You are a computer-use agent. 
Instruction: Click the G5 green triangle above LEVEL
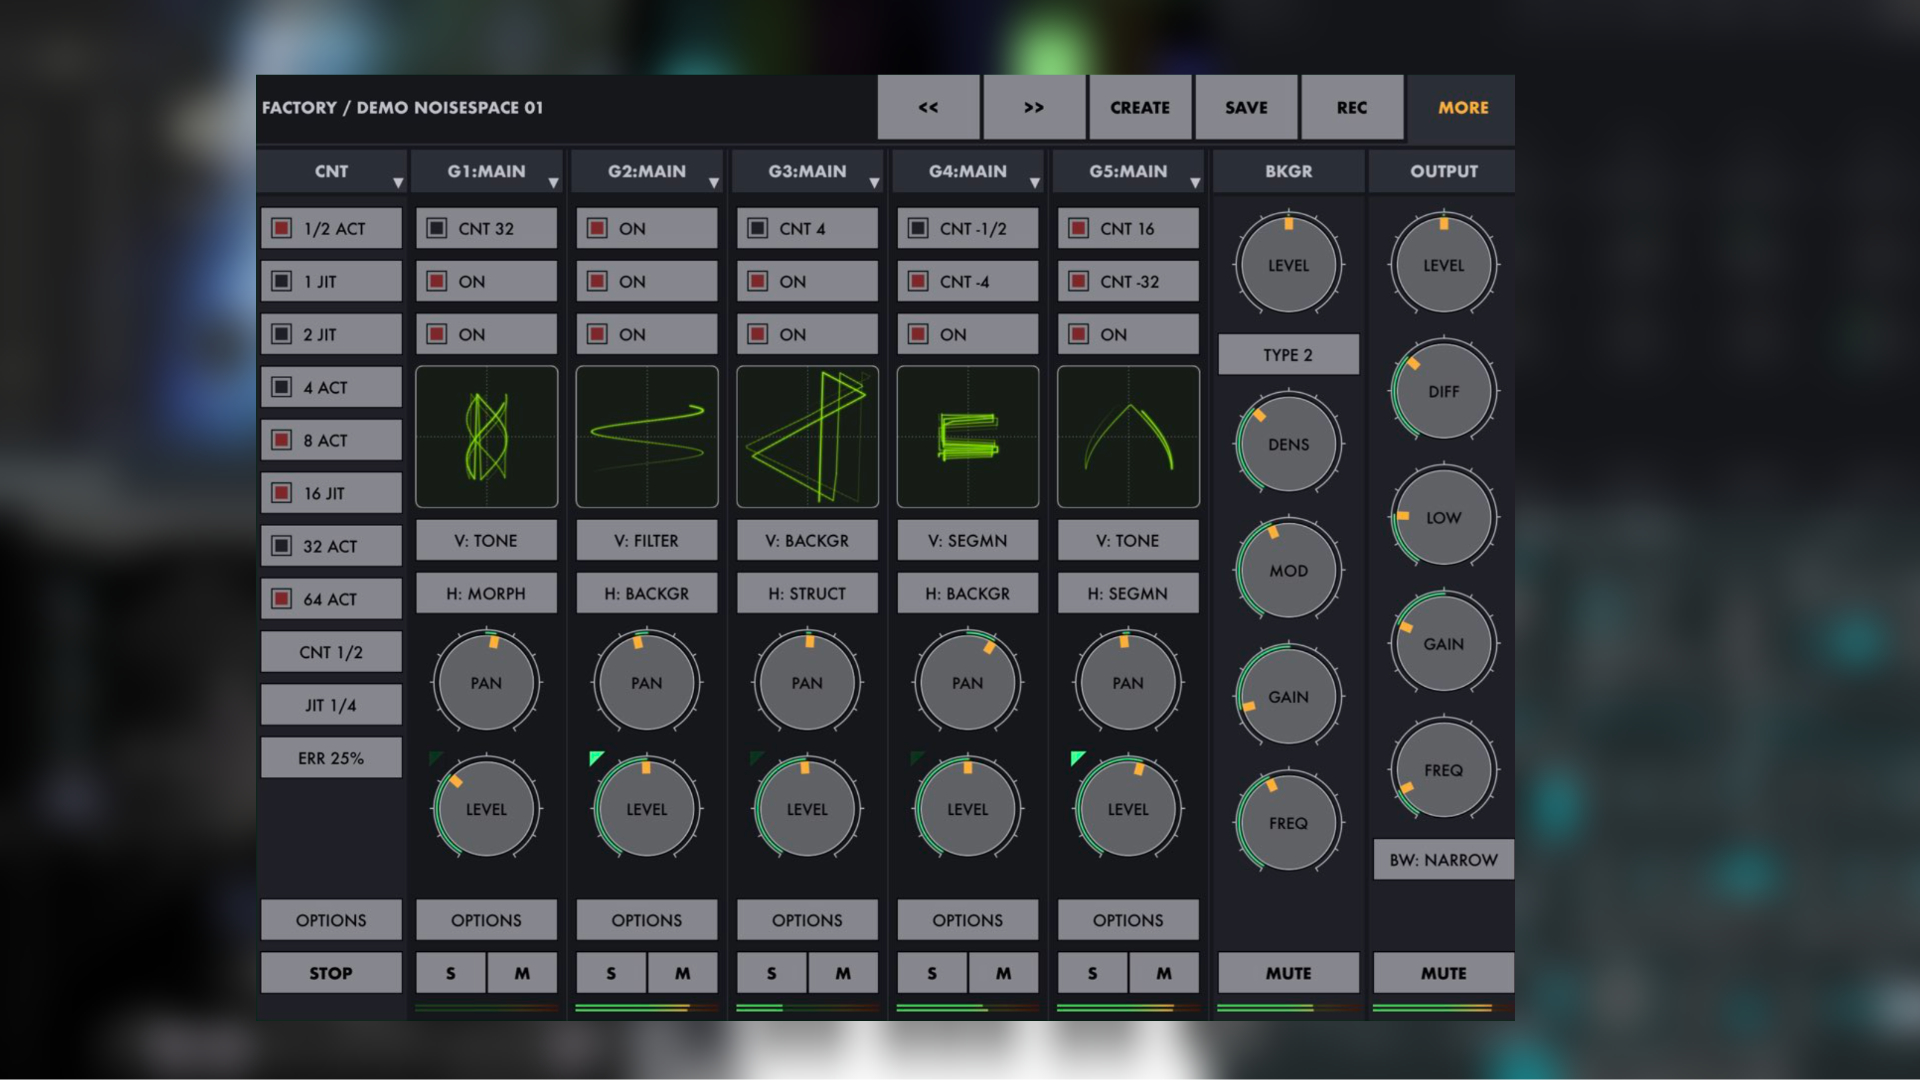1077,758
